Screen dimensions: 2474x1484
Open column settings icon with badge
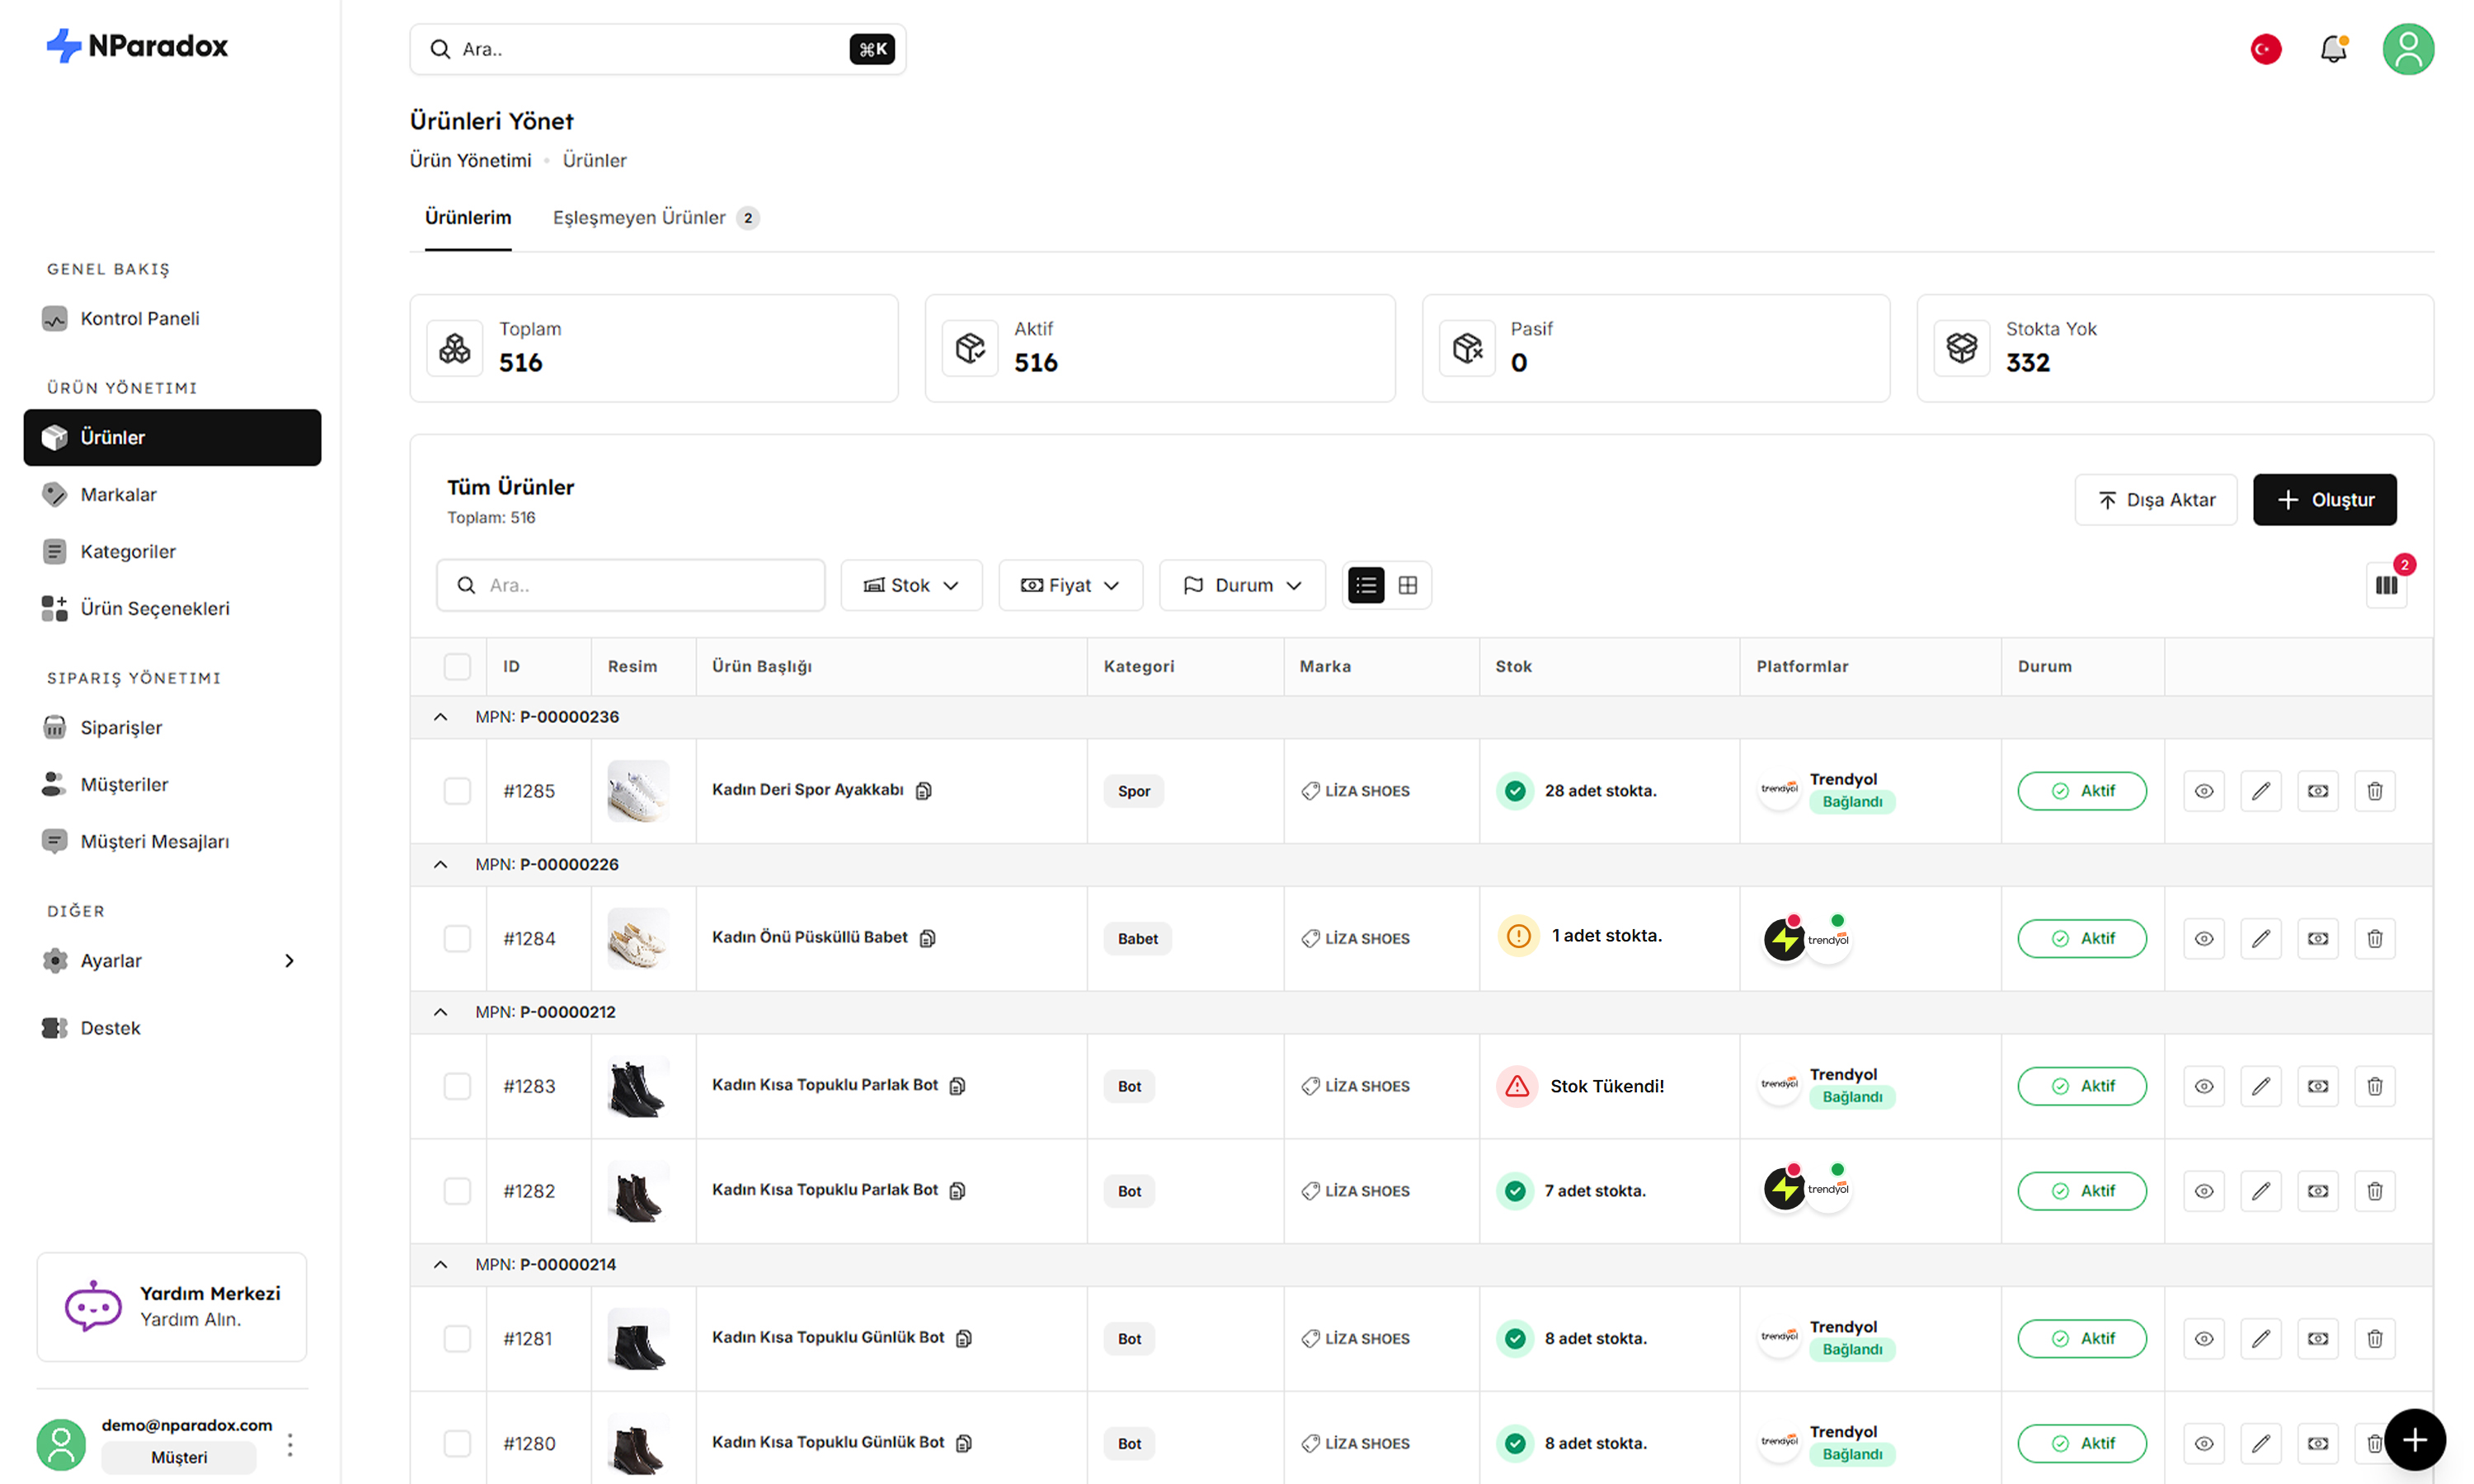pyautogui.click(x=2386, y=585)
